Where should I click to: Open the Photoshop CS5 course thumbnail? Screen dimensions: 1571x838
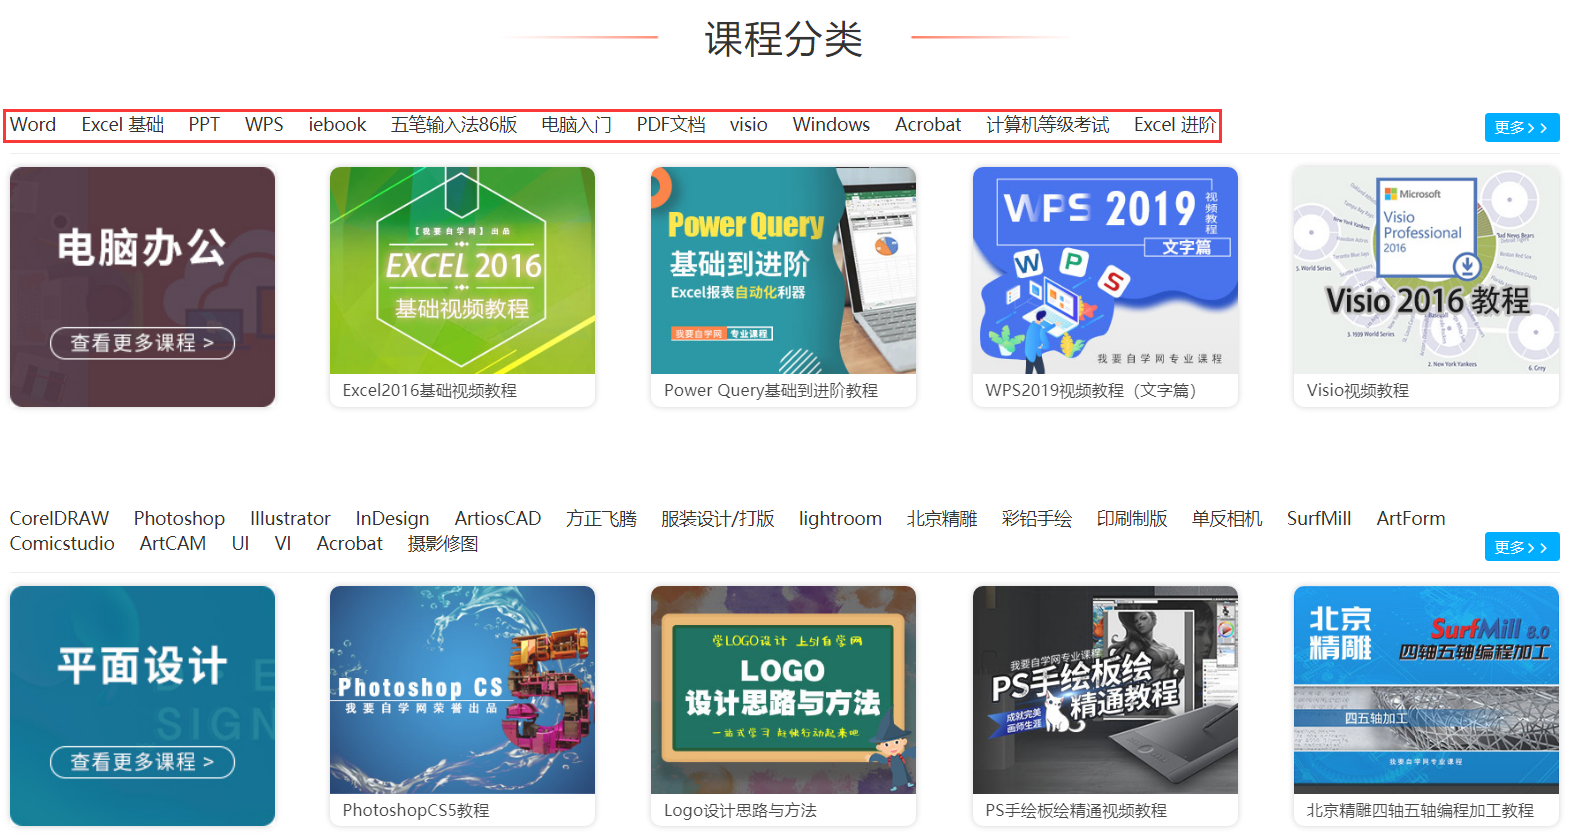tap(462, 690)
